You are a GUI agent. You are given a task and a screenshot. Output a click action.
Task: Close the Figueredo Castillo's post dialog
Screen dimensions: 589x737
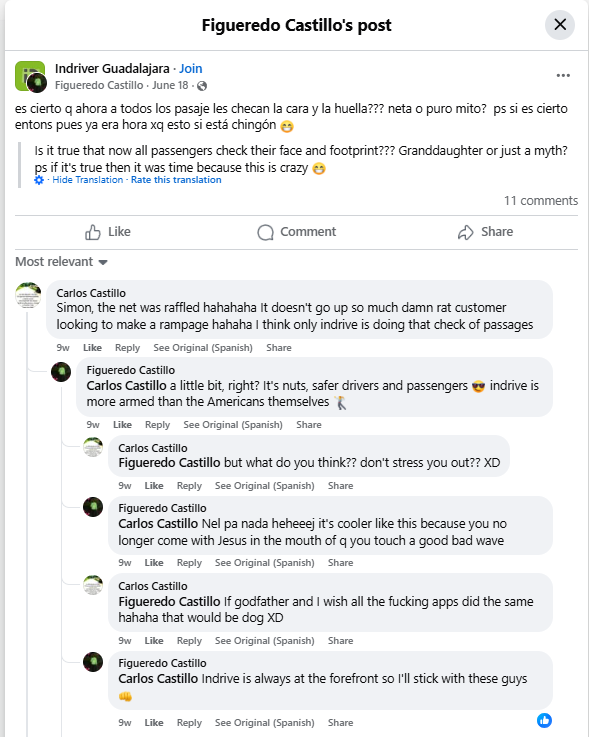[559, 24]
